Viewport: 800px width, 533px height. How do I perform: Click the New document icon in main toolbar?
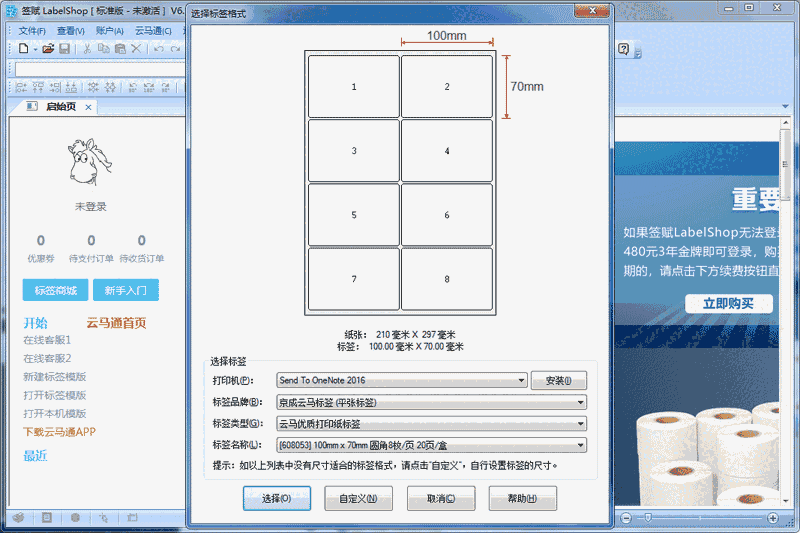click(23, 48)
